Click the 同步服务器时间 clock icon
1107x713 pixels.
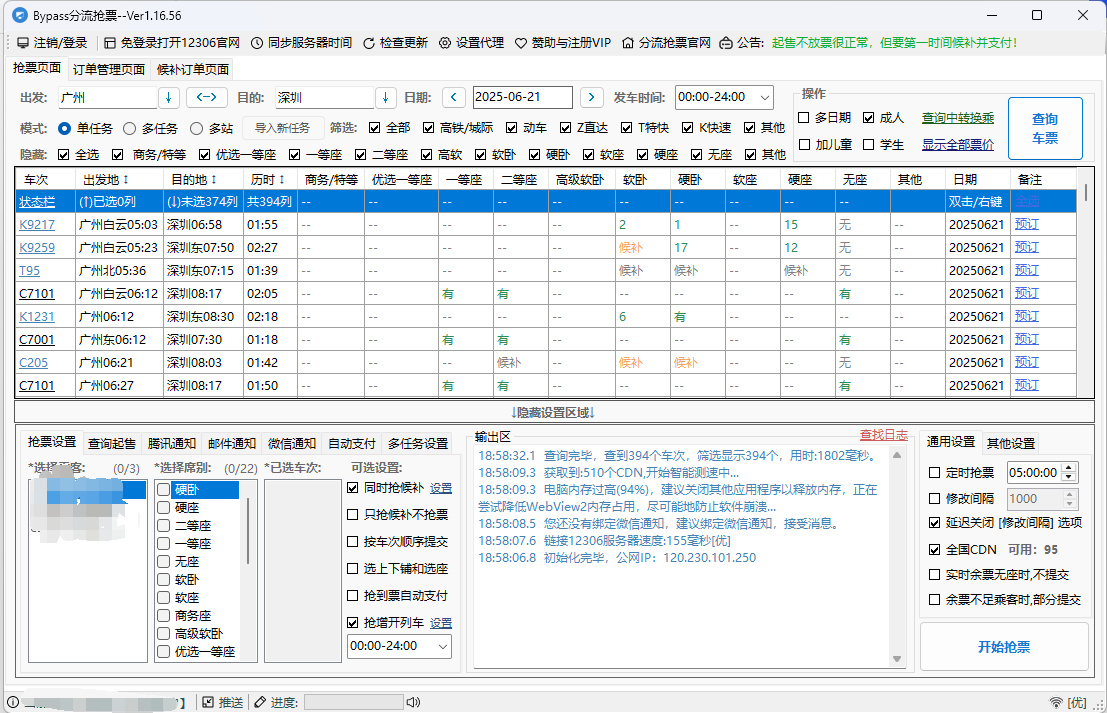pyautogui.click(x=257, y=43)
